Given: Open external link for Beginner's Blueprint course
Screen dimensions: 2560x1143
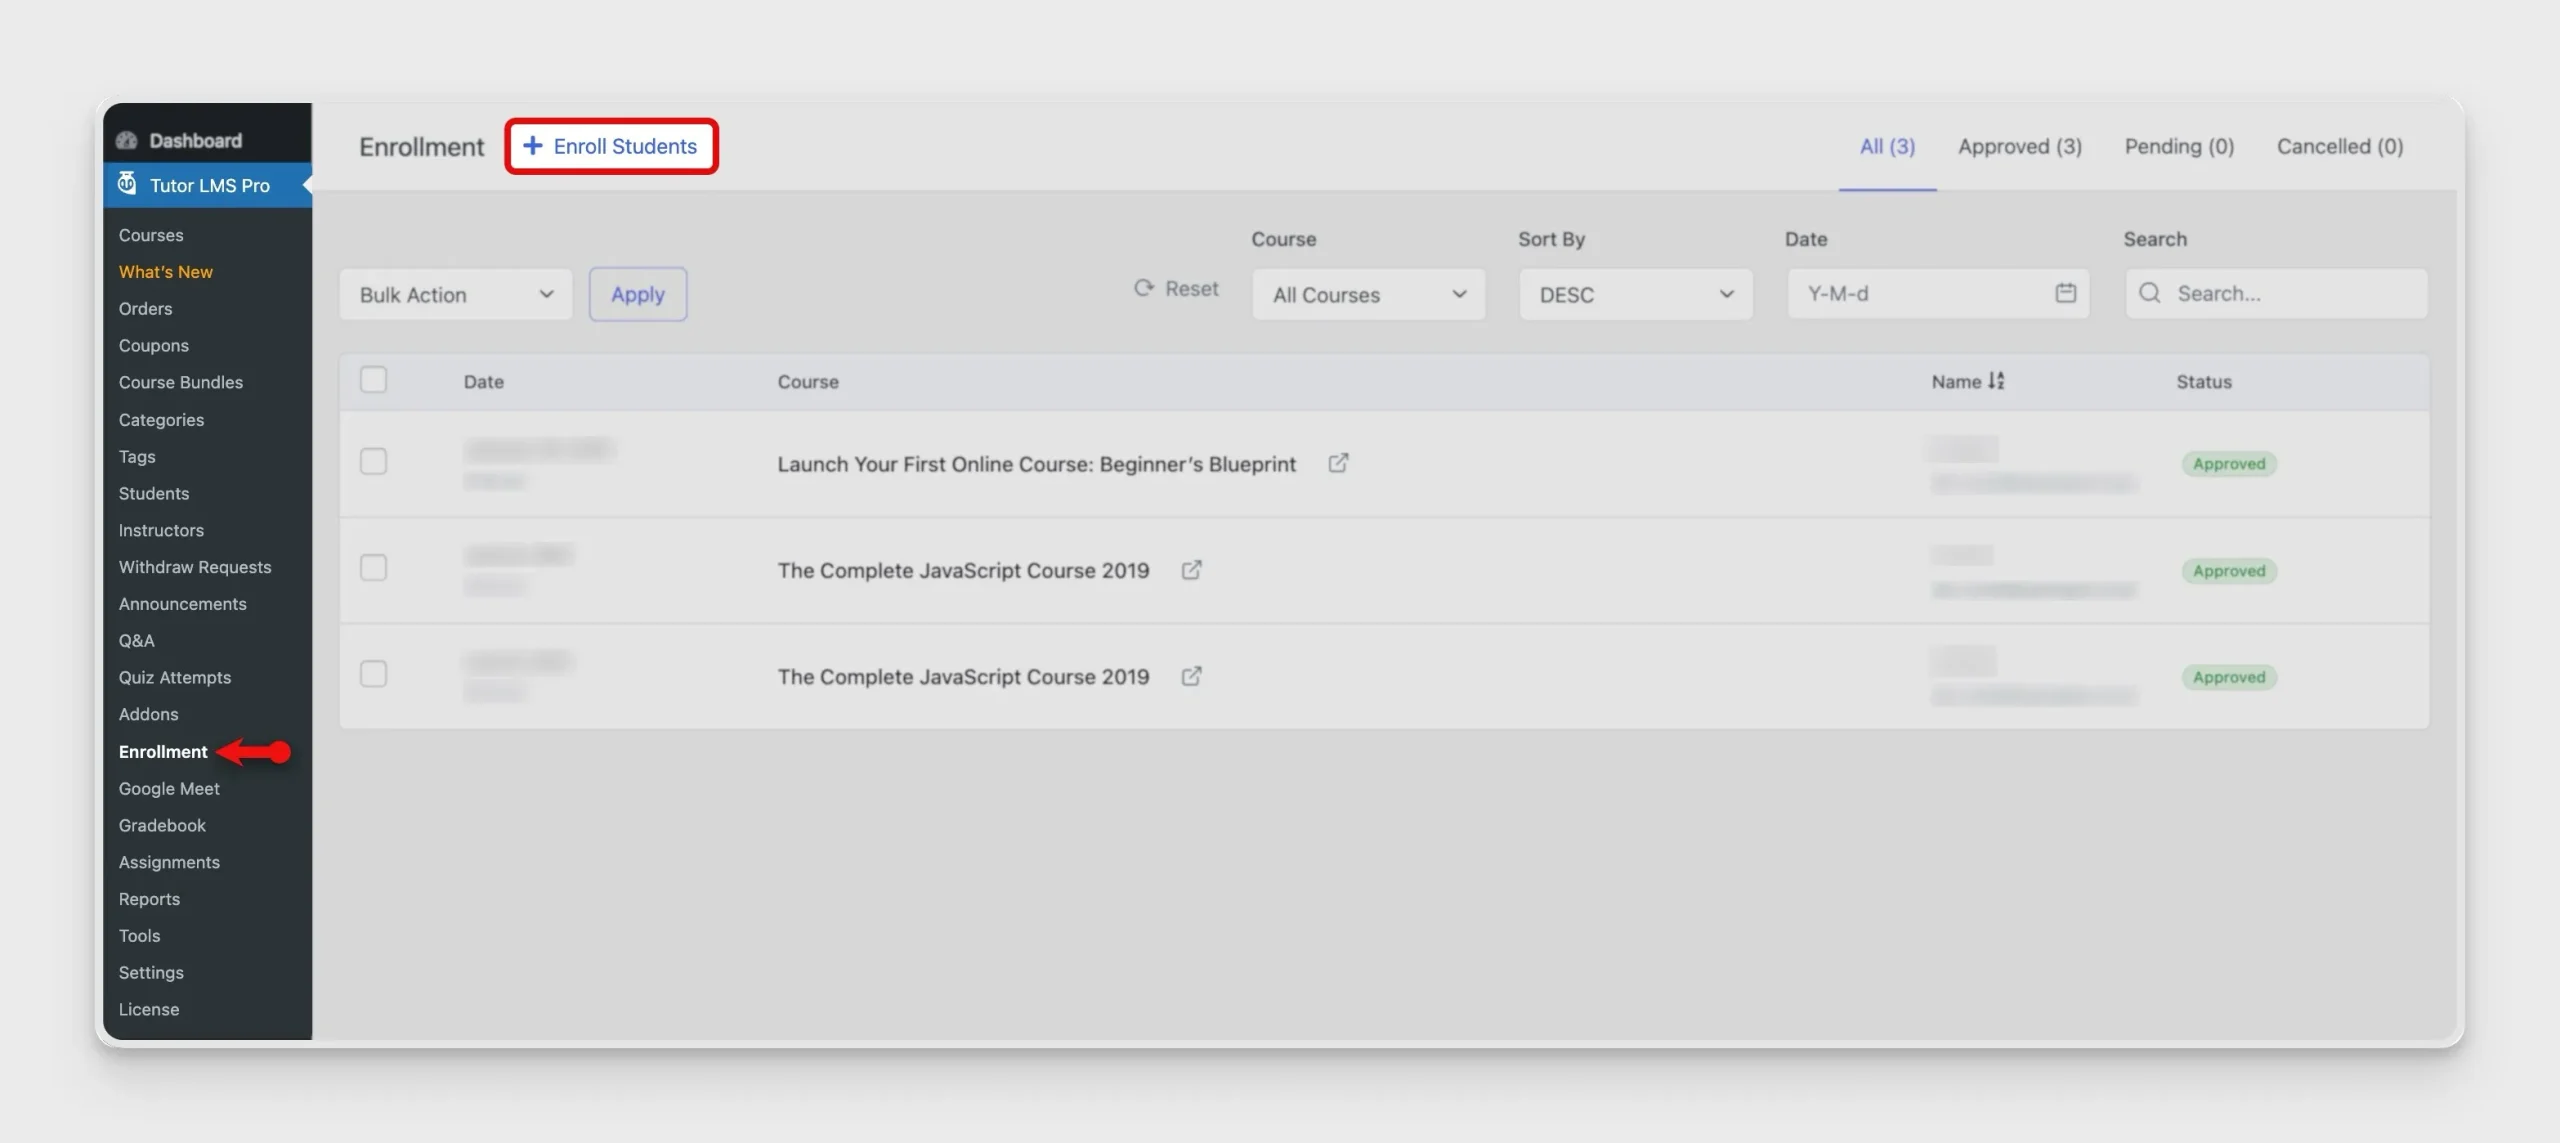Looking at the screenshot, I should click(1337, 463).
